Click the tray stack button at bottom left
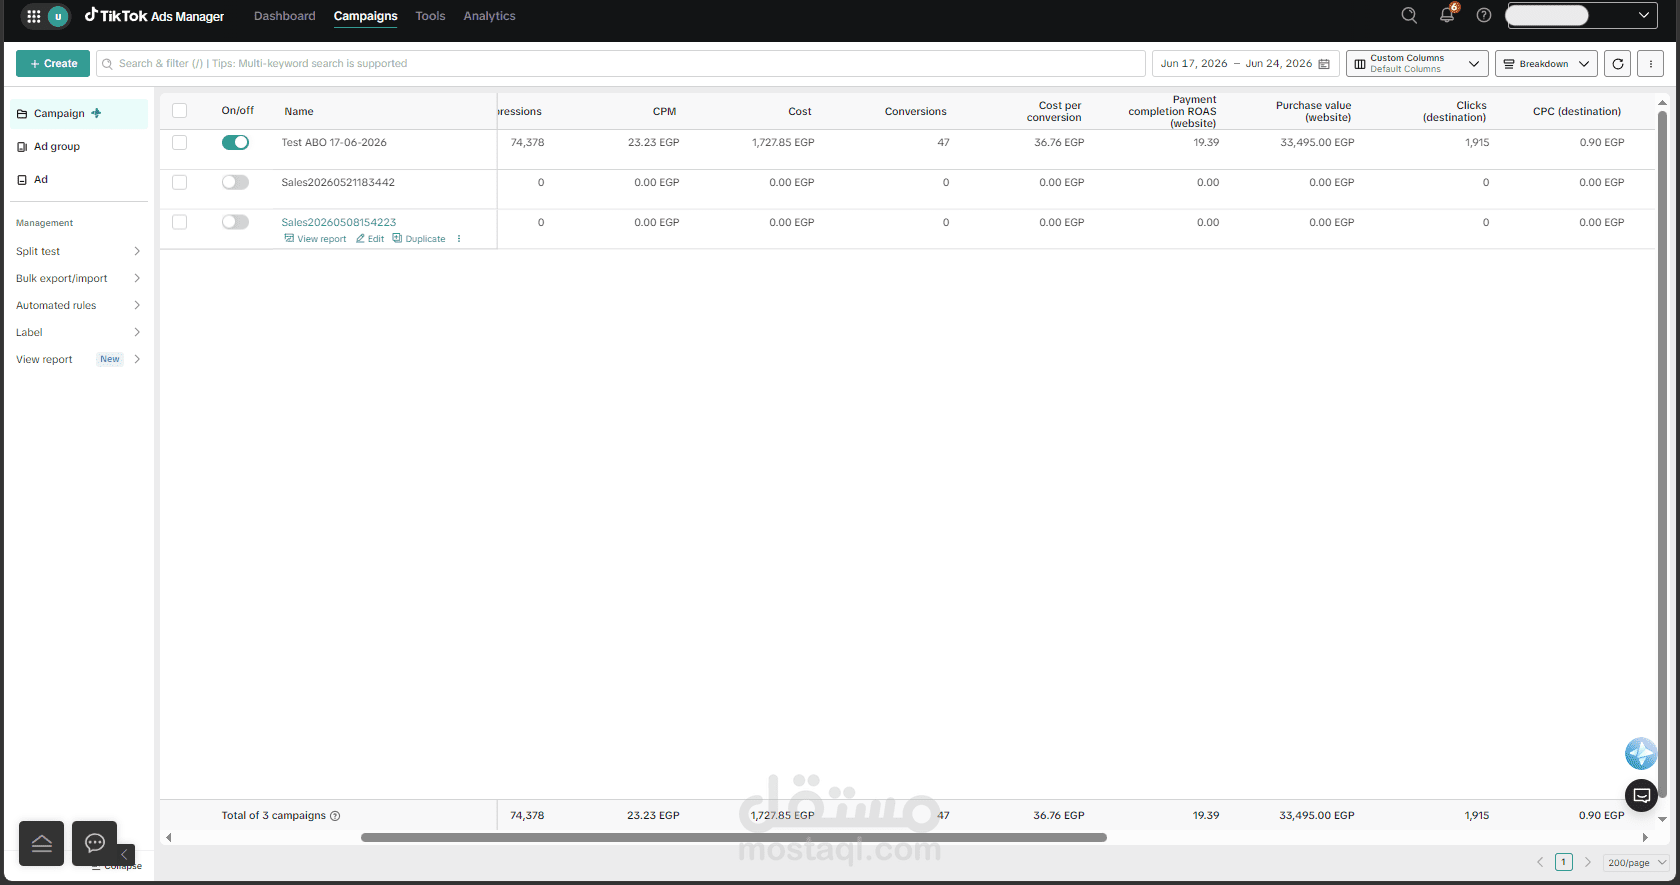The height and width of the screenshot is (885, 1680). point(42,843)
